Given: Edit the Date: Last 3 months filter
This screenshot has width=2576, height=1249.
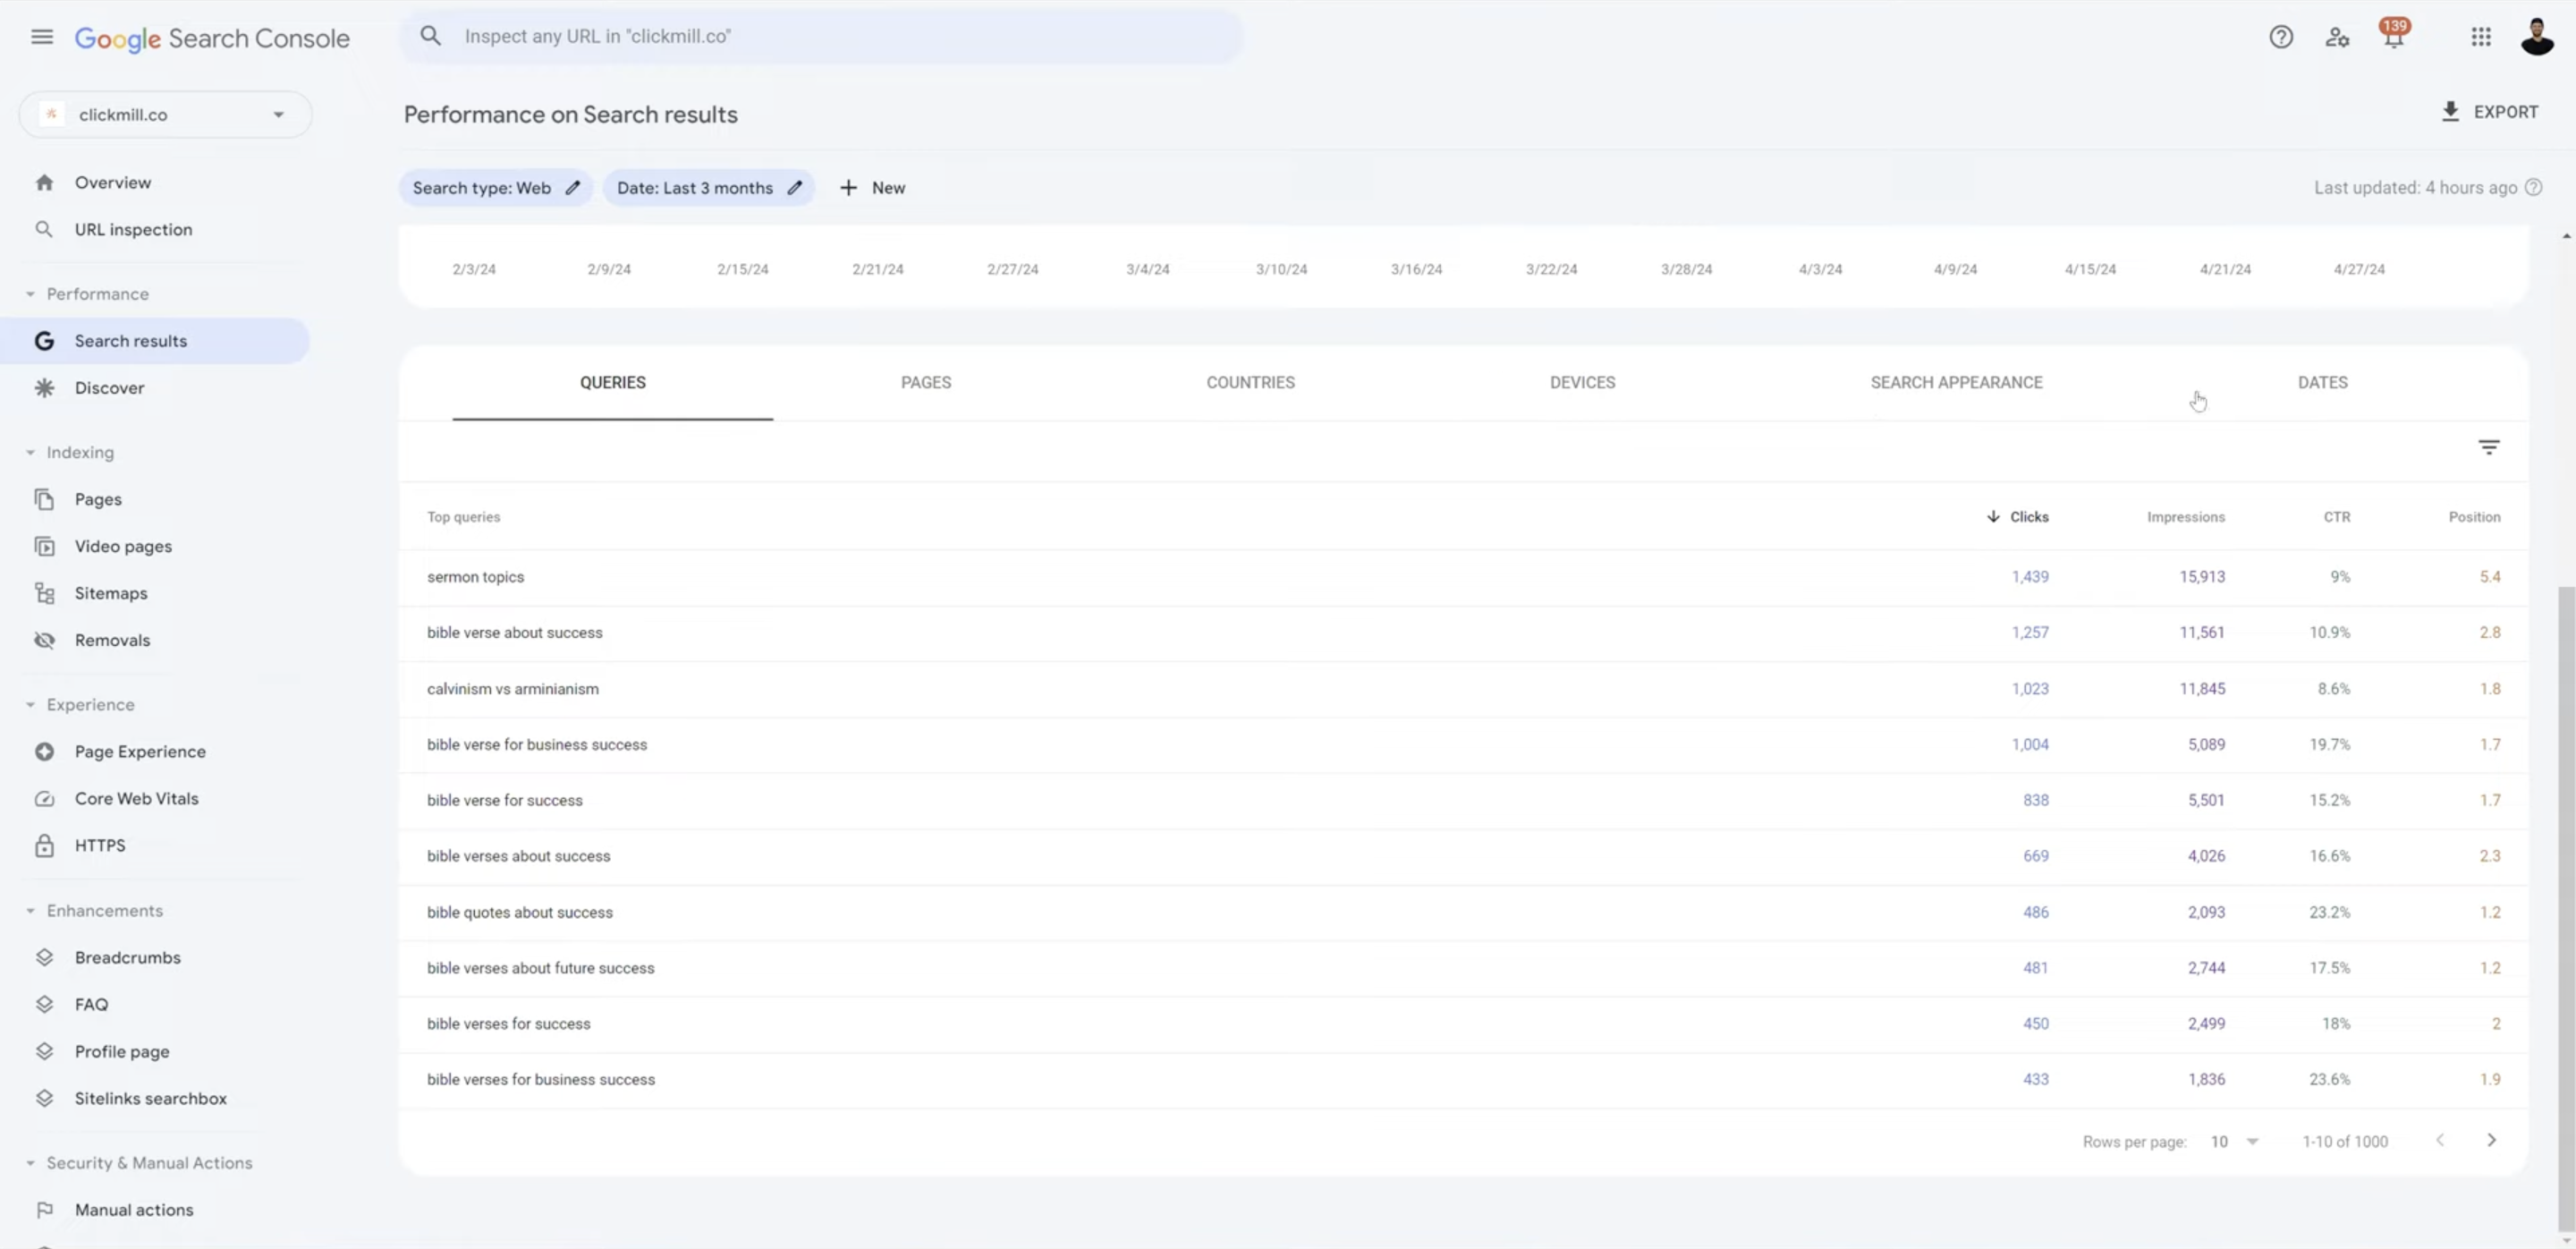Looking at the screenshot, I should click(x=709, y=188).
